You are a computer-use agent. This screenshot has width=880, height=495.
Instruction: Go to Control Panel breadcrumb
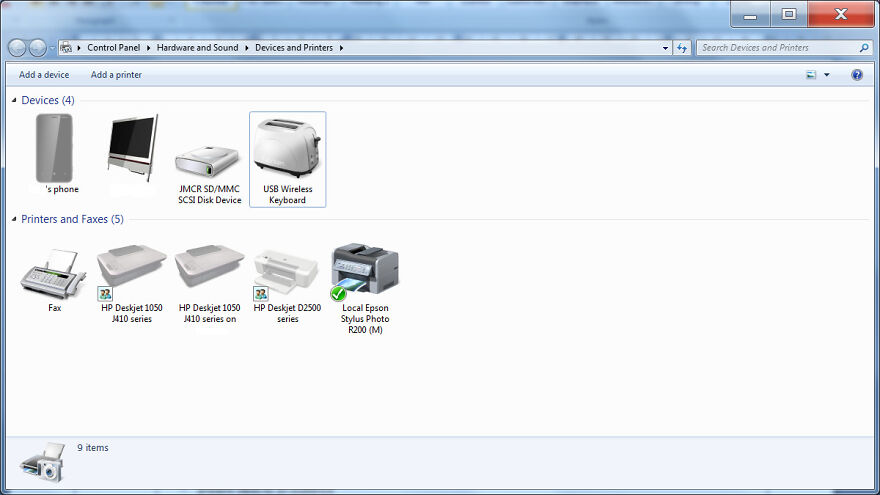click(x=113, y=48)
